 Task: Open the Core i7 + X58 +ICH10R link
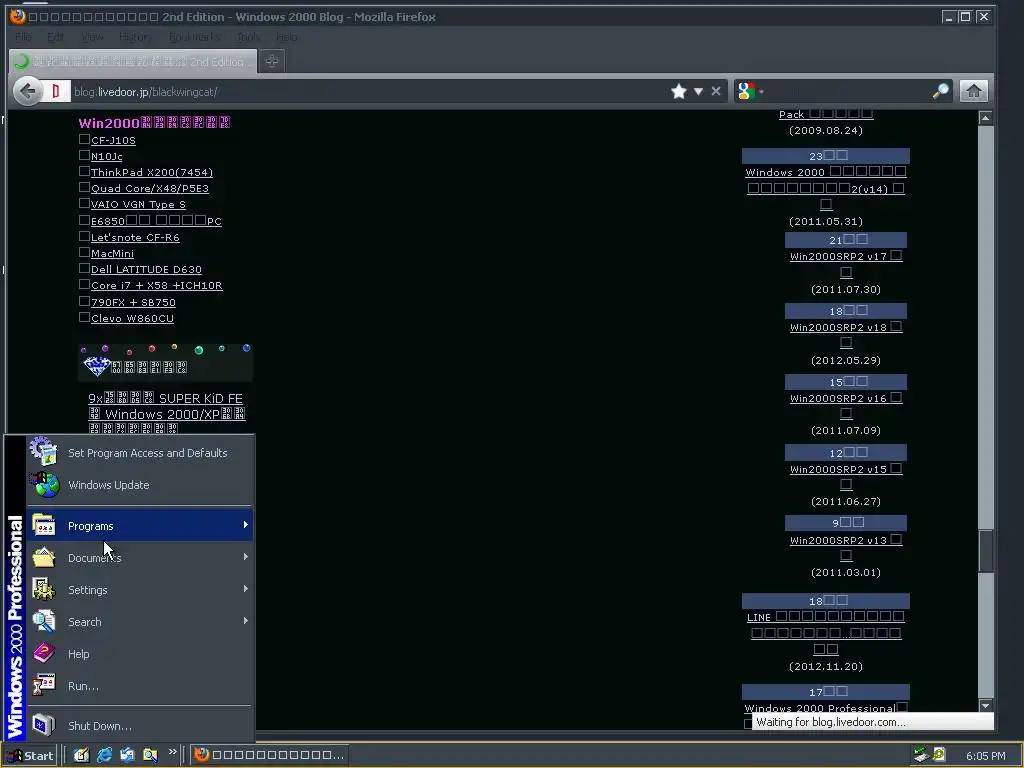pos(157,285)
